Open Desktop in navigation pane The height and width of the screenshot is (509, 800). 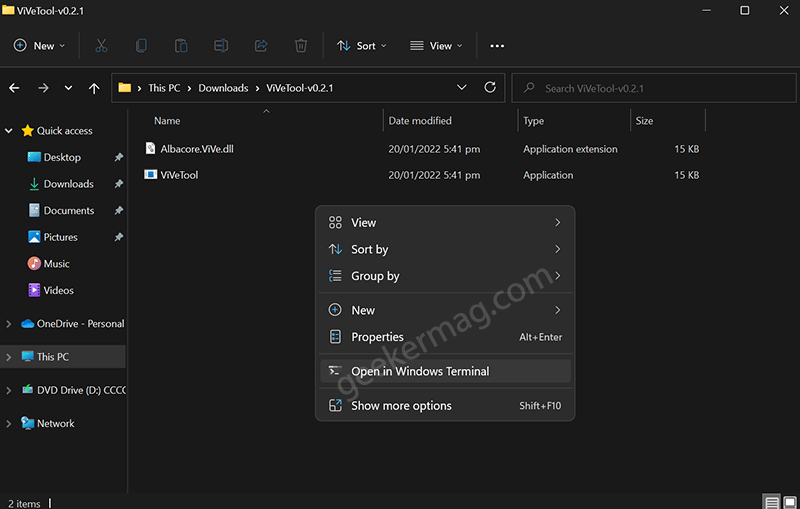coord(62,157)
